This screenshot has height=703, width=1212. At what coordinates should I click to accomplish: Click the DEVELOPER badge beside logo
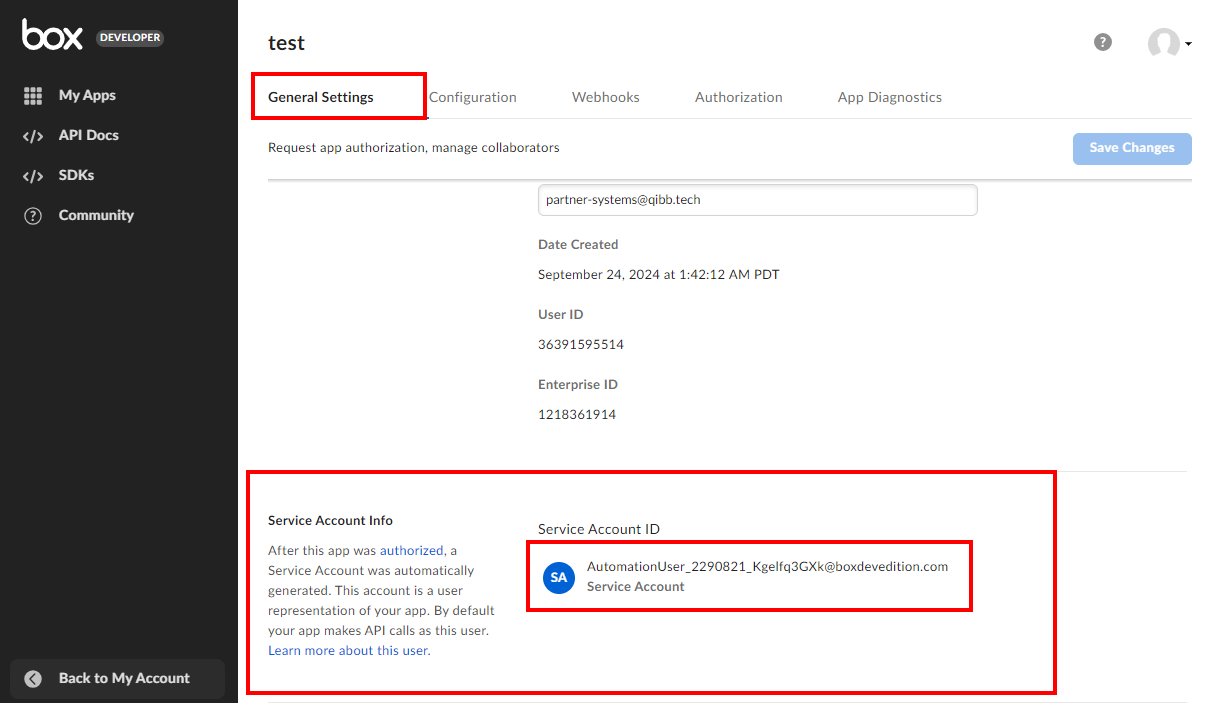(x=129, y=38)
